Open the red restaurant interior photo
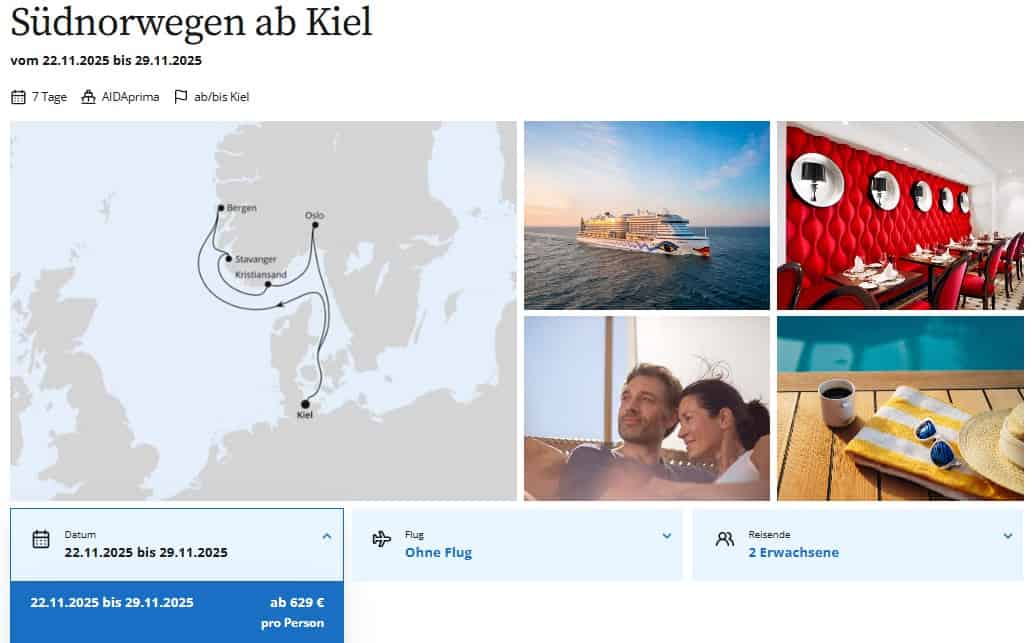1032x643 pixels. (x=900, y=215)
